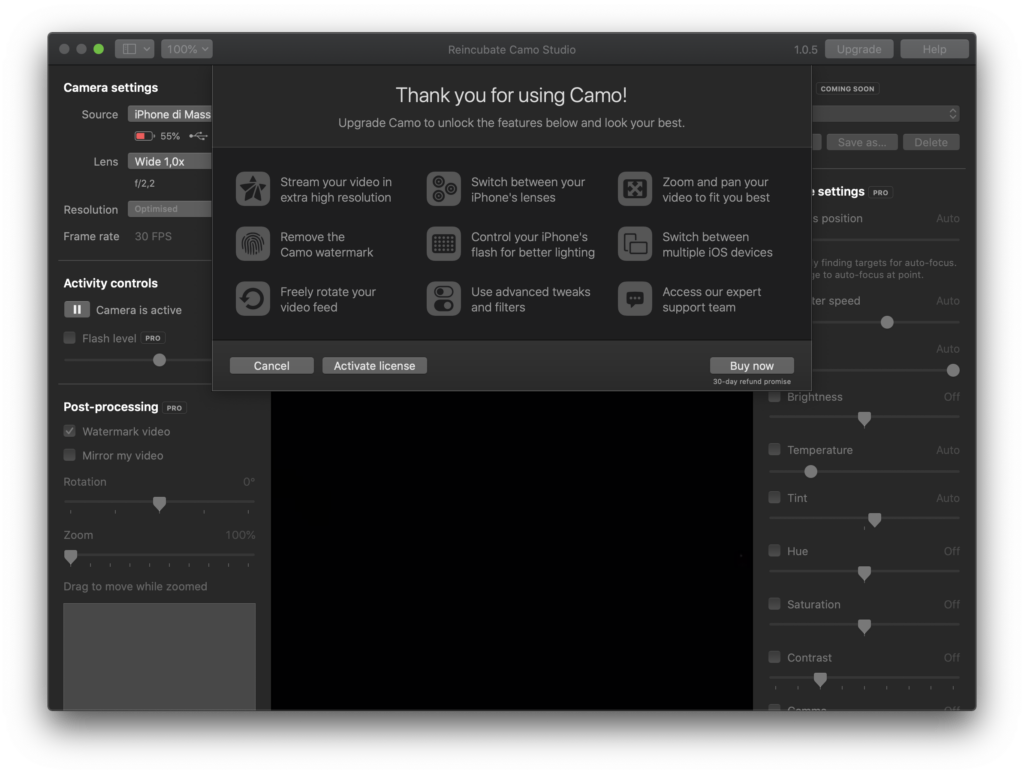
Task: Open the Resolution Optimised dropdown
Action: 170,209
